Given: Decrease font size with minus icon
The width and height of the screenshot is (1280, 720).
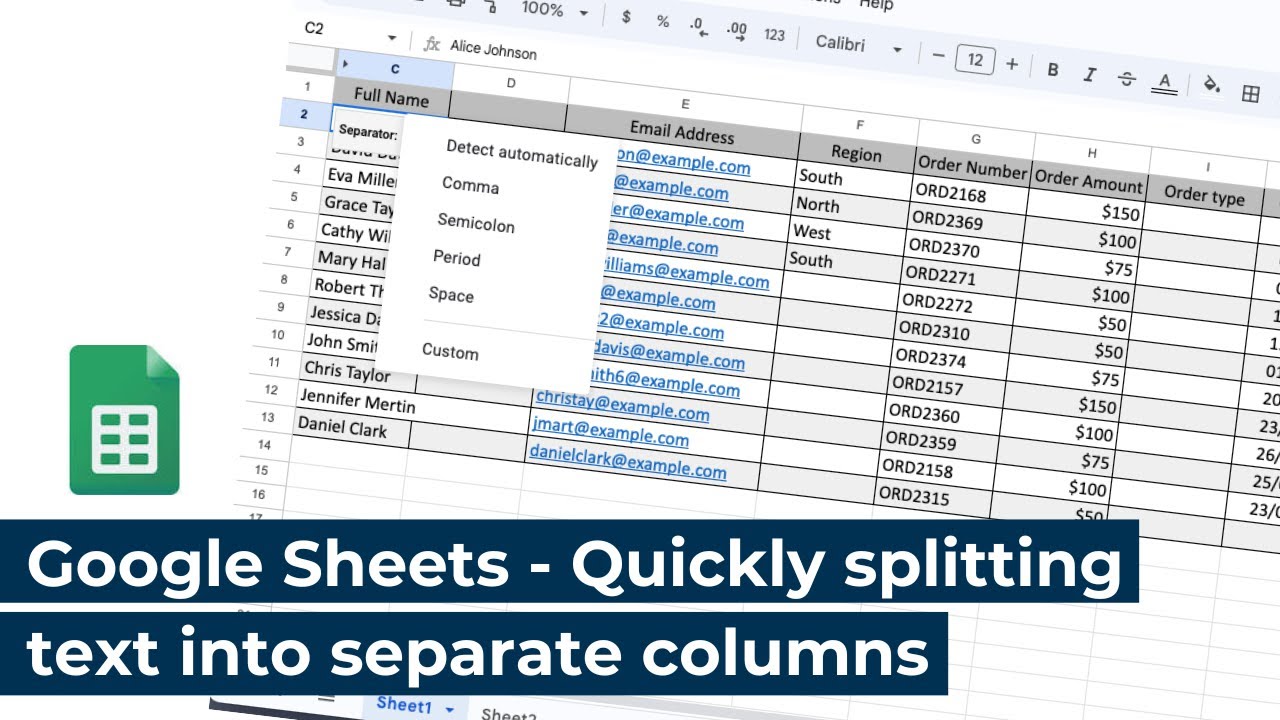Looking at the screenshot, I should point(938,55).
